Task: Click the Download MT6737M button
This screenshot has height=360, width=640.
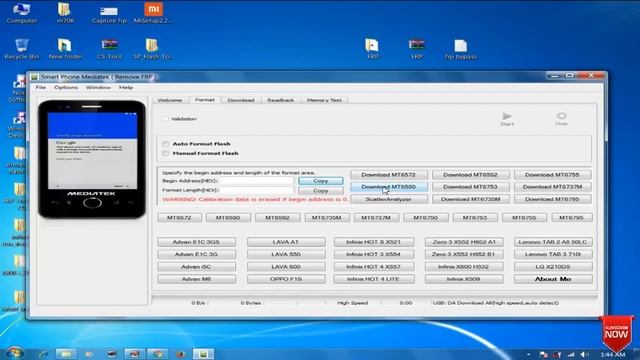Action: pos(552,187)
